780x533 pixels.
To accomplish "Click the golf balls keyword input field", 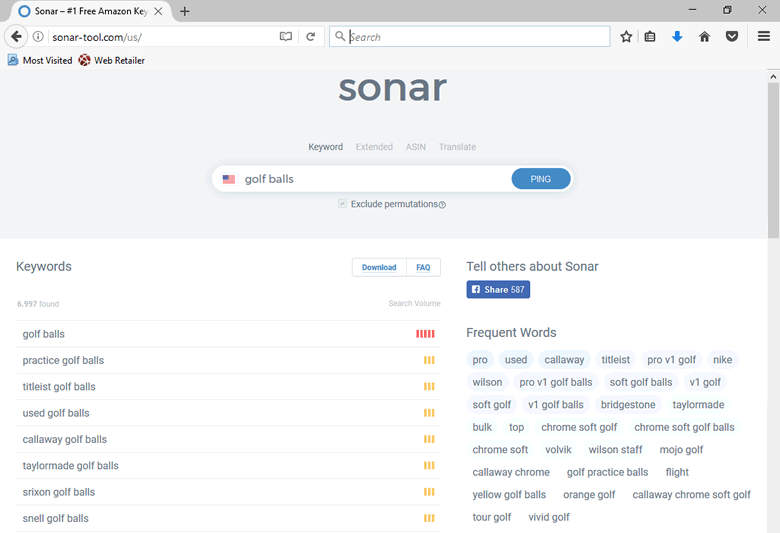I will coord(370,179).
